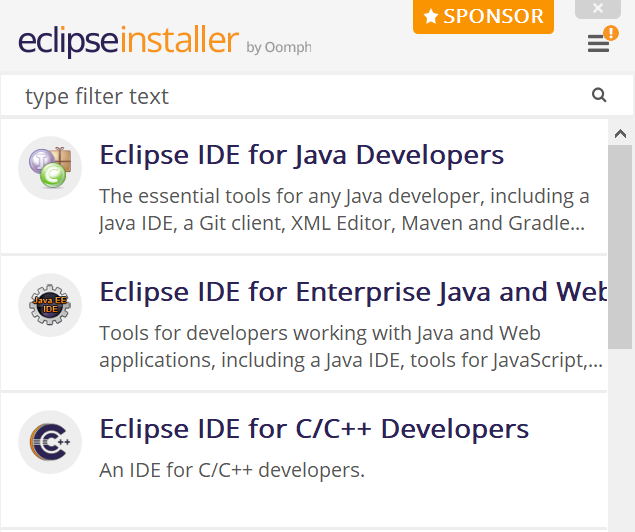The width and height of the screenshot is (635, 532).
Task: Click the star icon on Sponsor button
Action: pos(431,17)
